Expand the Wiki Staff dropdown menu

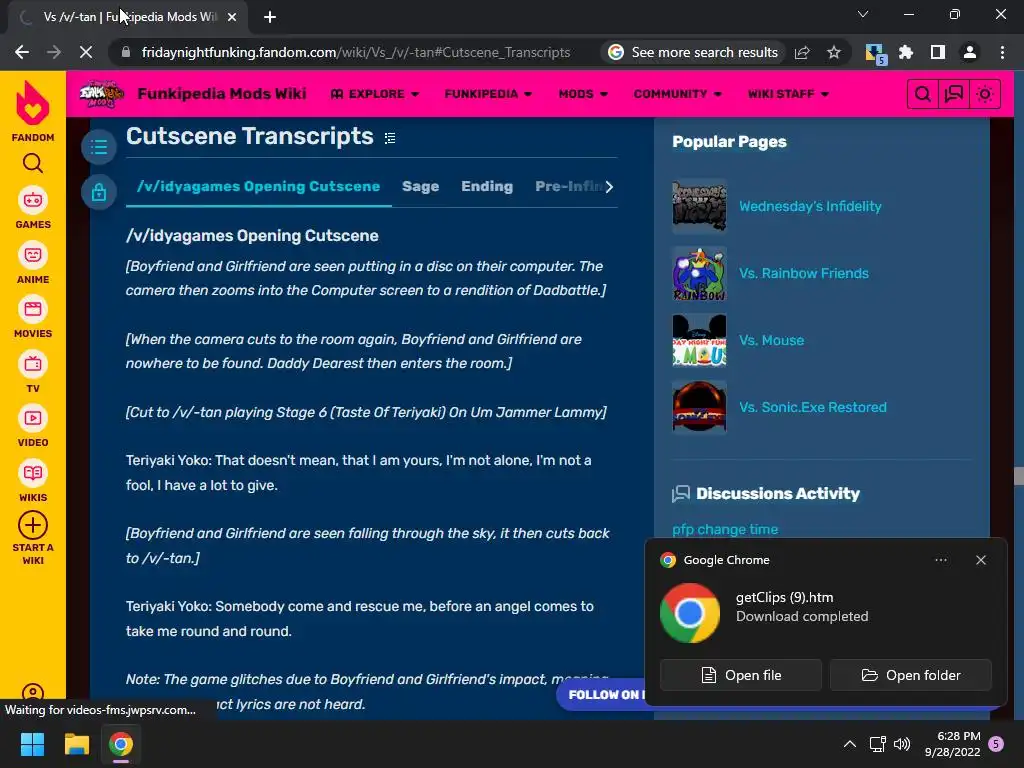point(788,94)
